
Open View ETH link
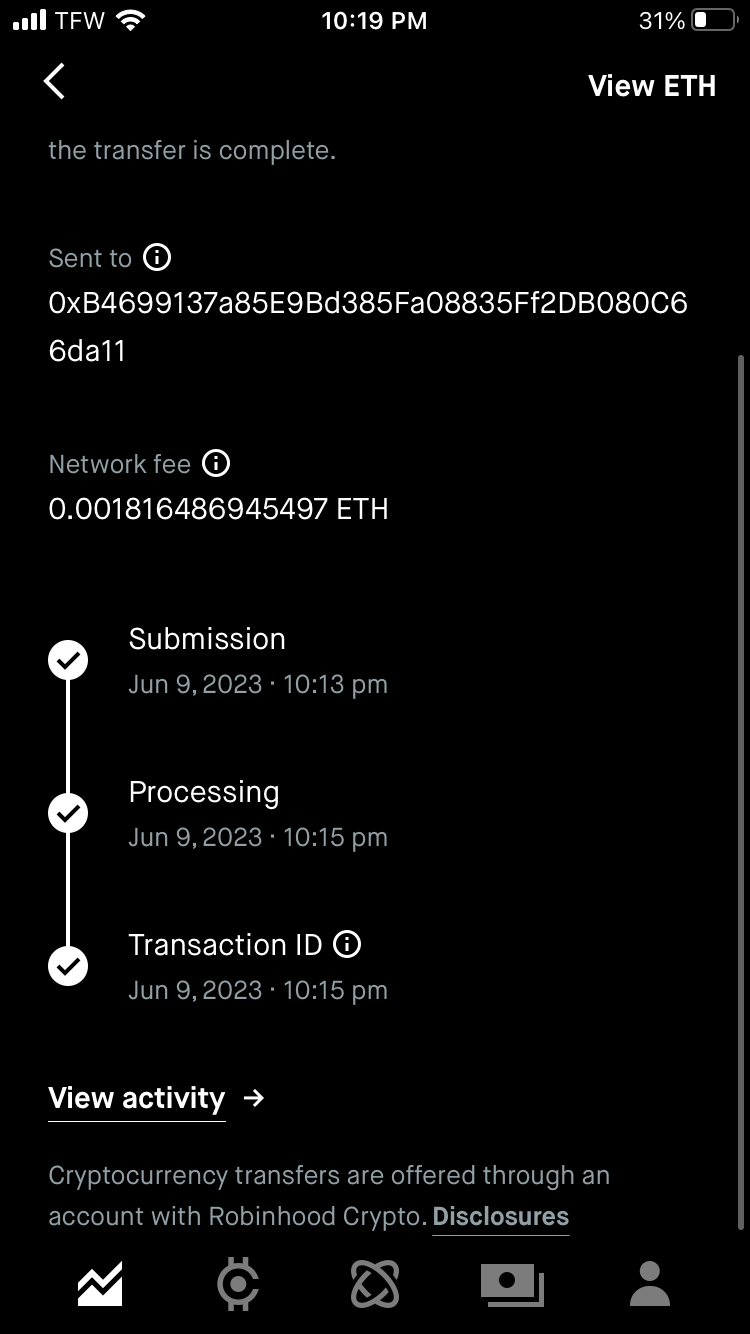click(652, 86)
